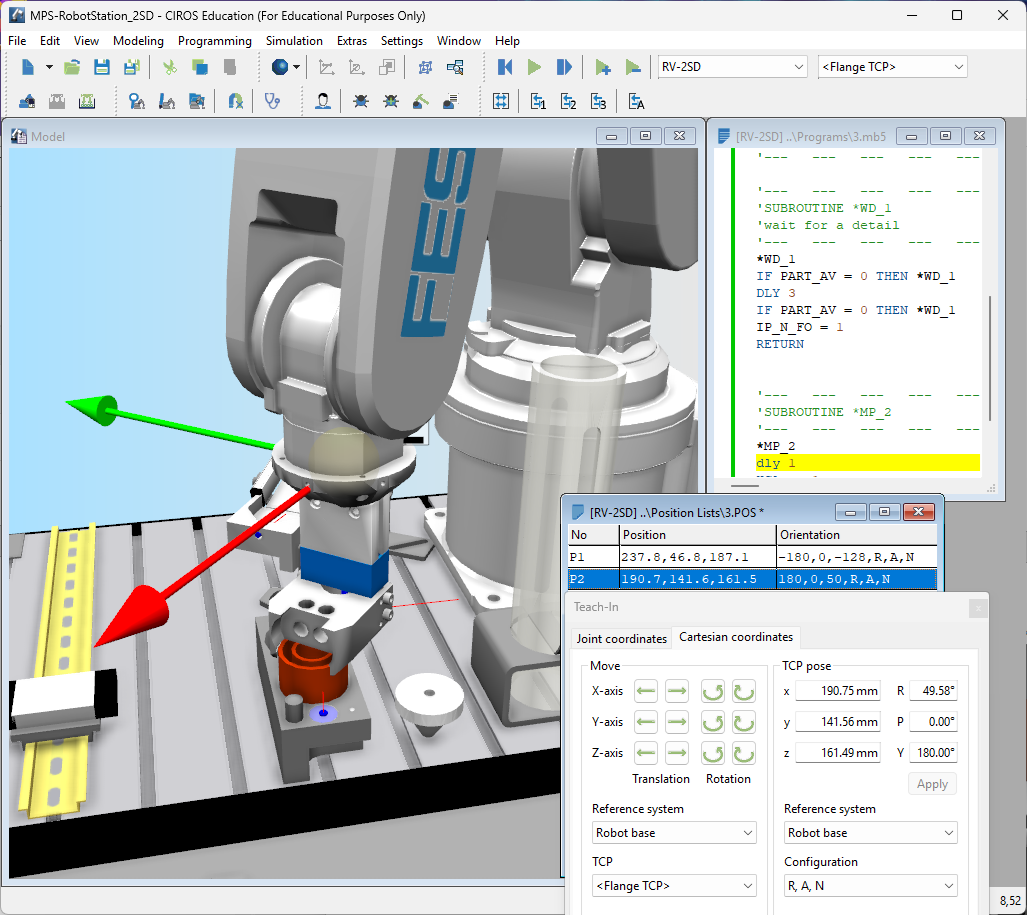1027x915 pixels.
Task: Select position row P1 in position list
Action: tap(752, 557)
